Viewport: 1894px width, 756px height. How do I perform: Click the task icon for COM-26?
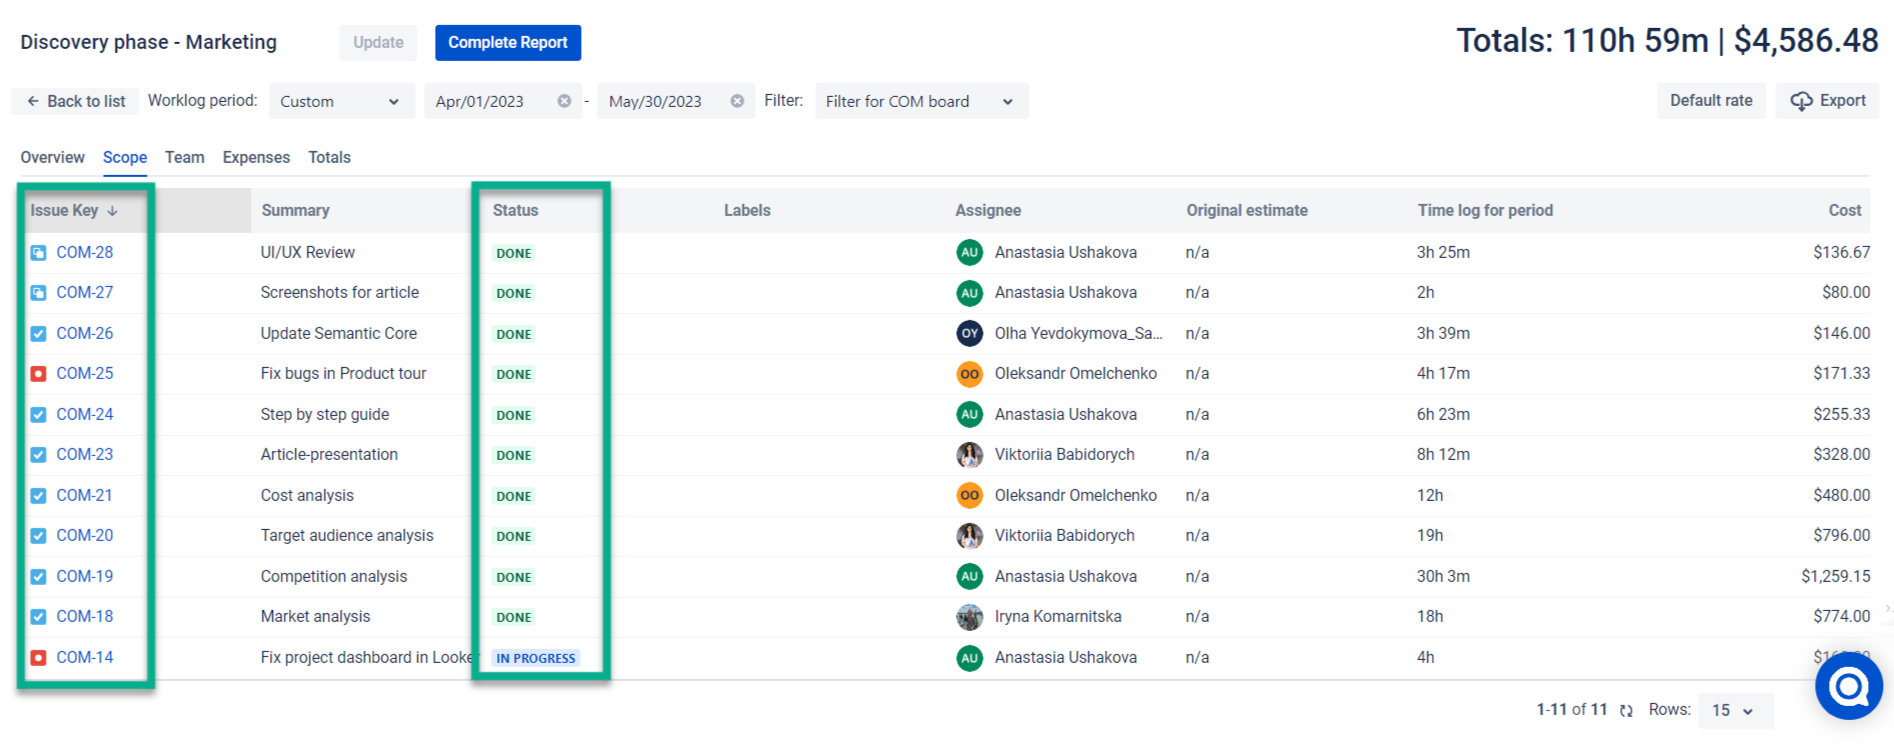point(38,334)
